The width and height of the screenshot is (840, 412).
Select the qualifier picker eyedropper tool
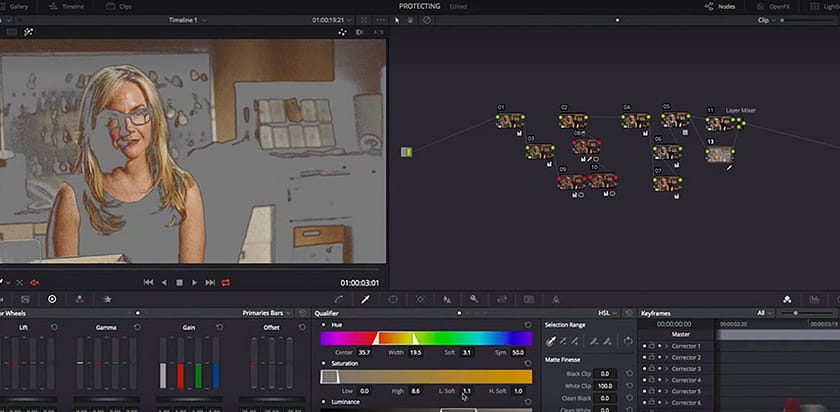551,340
